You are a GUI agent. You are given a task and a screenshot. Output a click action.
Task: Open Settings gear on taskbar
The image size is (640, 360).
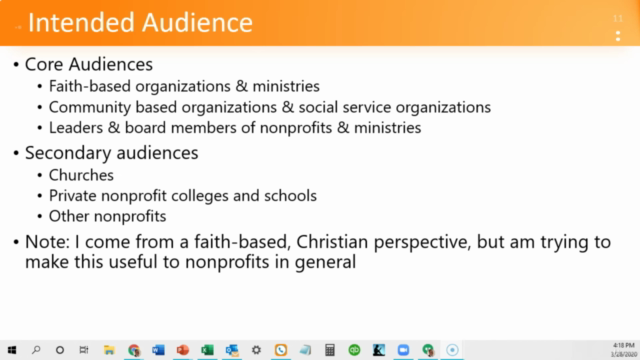click(256, 350)
